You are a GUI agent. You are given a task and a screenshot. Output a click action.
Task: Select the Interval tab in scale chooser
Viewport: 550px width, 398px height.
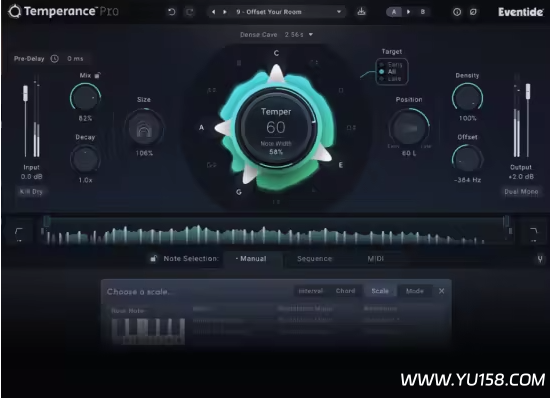(310, 291)
